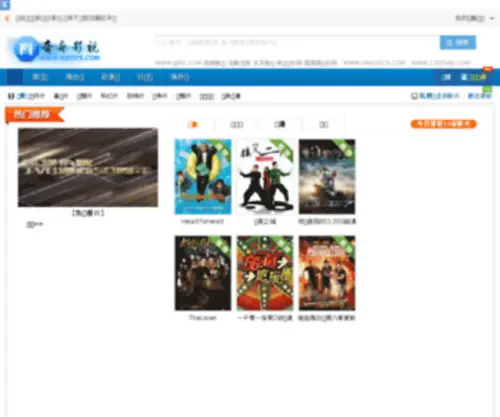Select the active orange tab above posters
500x417 pixels.
click(x=193, y=125)
